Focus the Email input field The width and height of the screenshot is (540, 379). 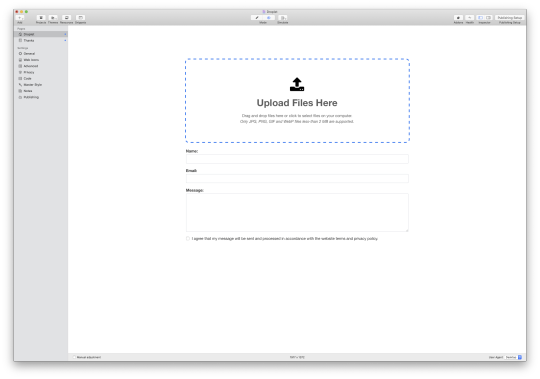pos(297,178)
